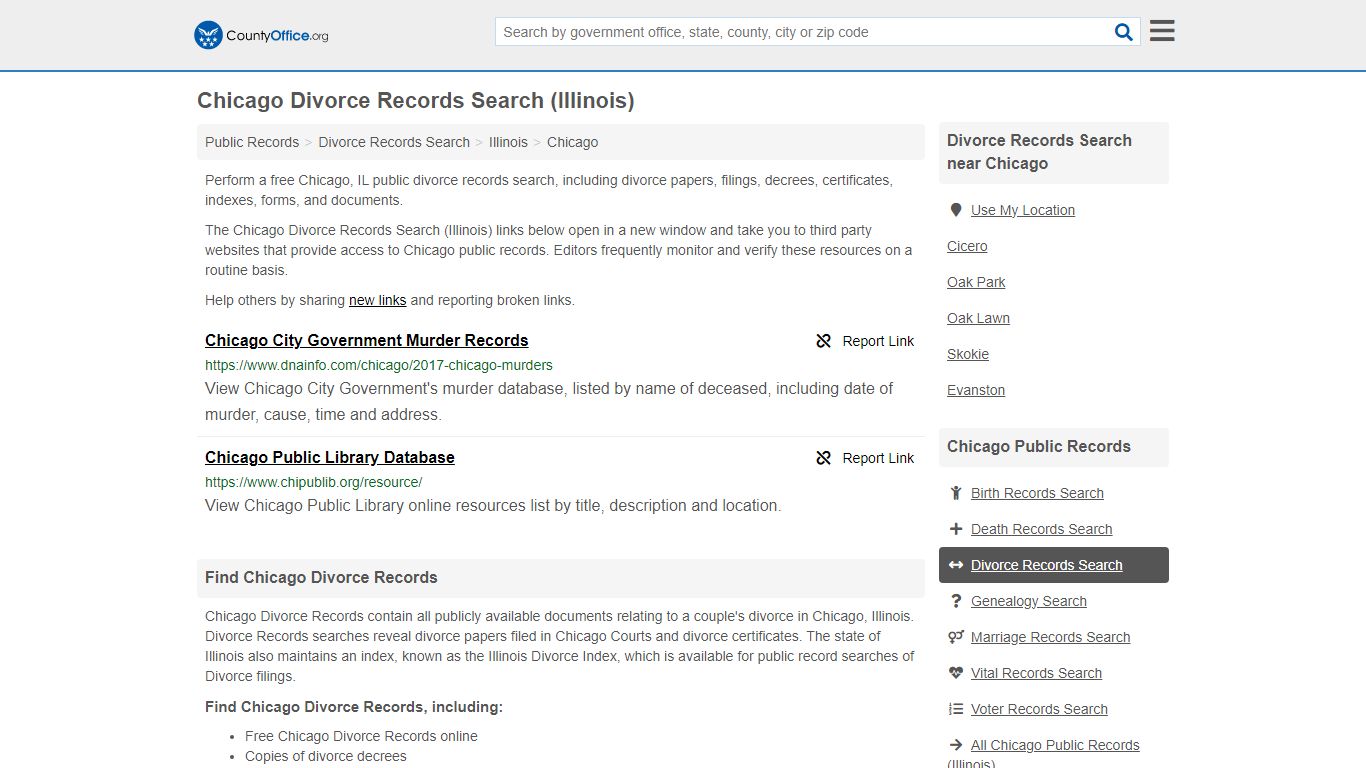Click the Chicago Public Records heading
1366x768 pixels.
coord(1039,446)
